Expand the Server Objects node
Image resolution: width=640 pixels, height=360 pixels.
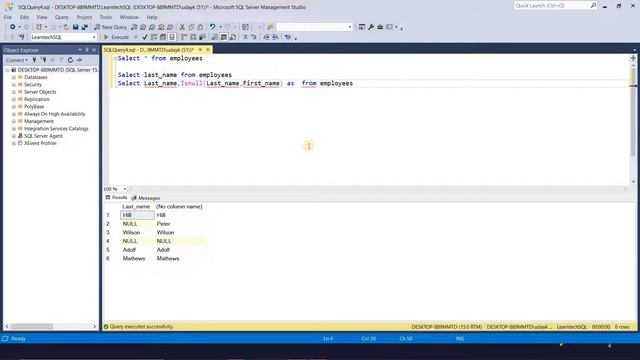click(x=13, y=92)
